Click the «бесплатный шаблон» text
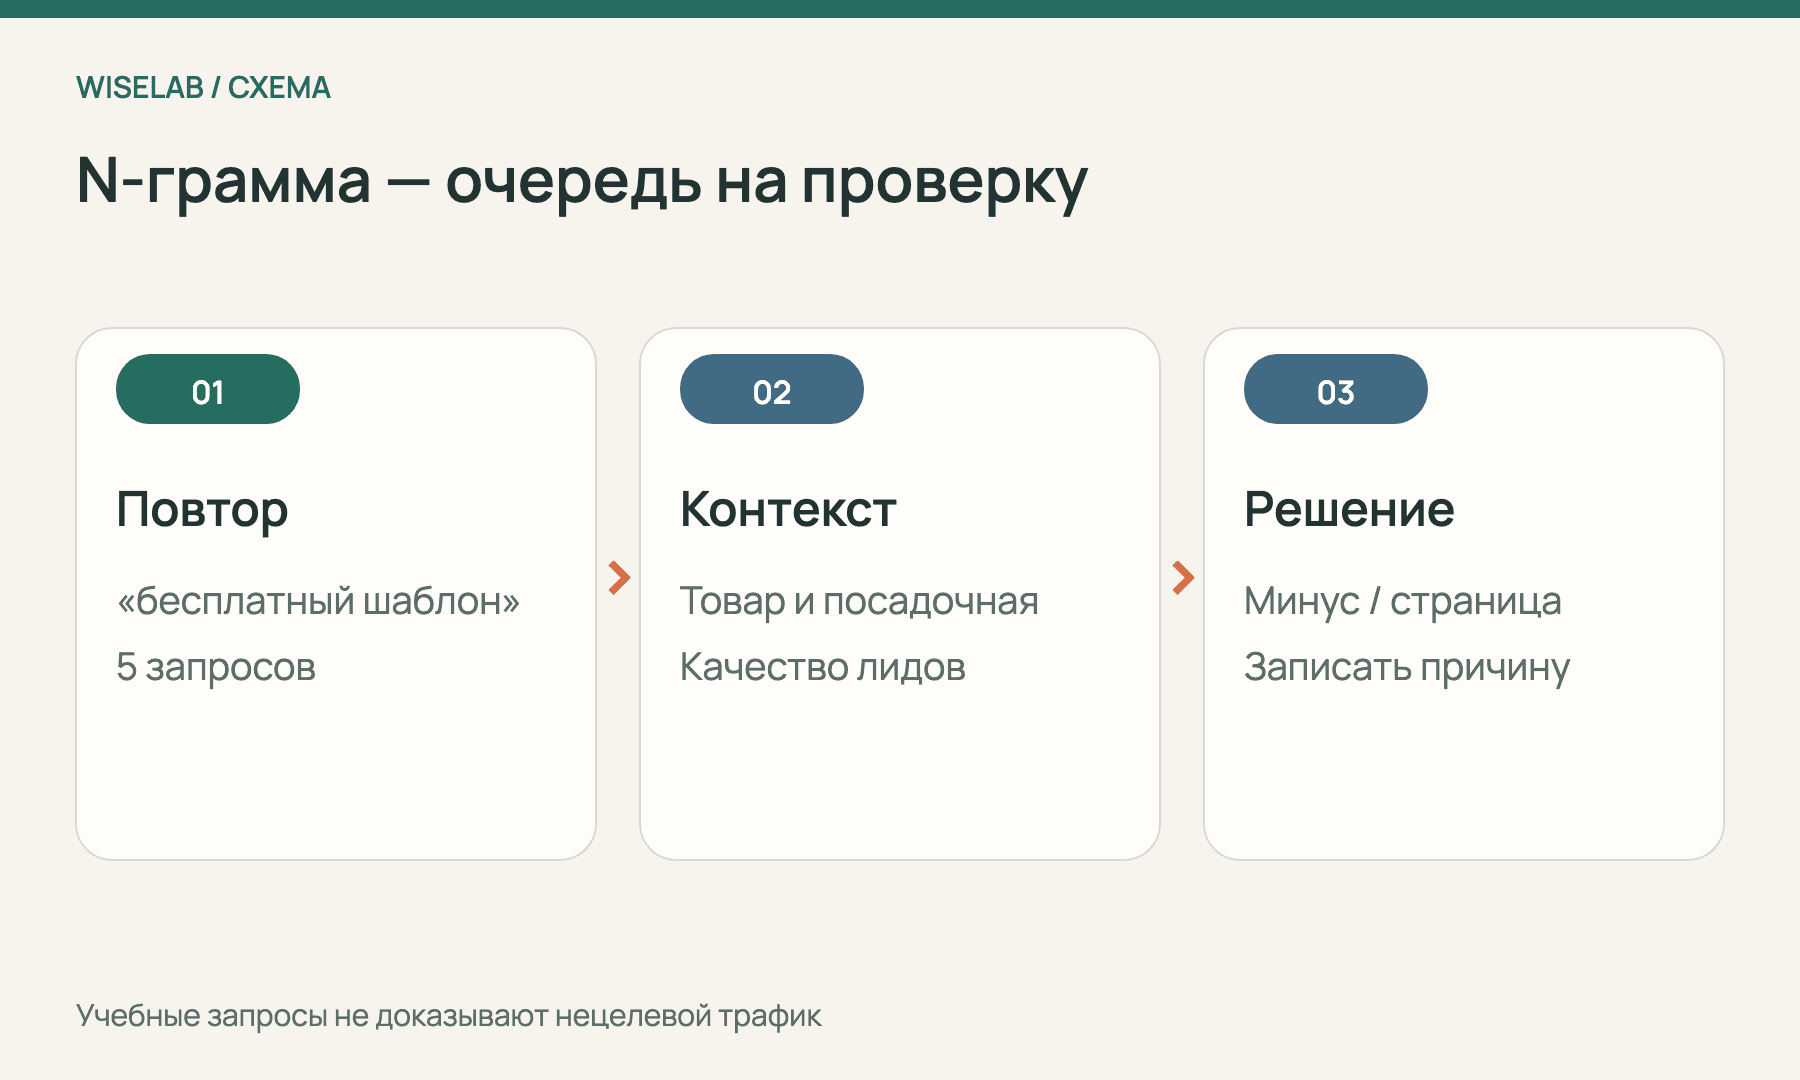 (x=318, y=601)
